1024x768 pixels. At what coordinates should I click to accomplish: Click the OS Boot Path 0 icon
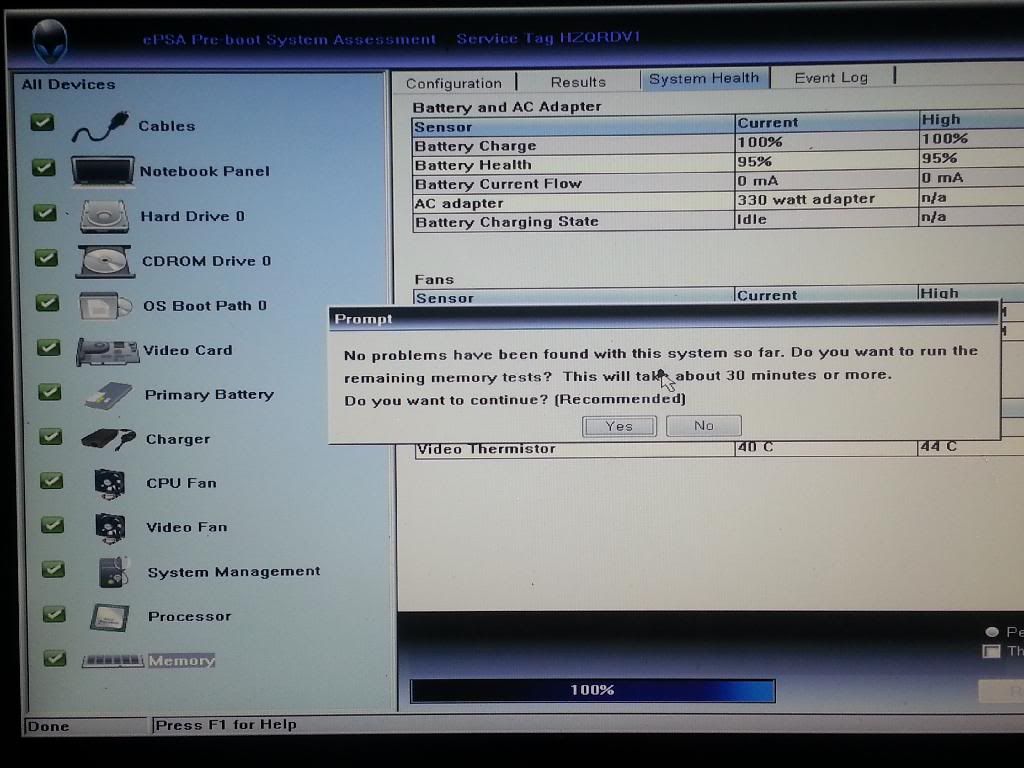[105, 306]
